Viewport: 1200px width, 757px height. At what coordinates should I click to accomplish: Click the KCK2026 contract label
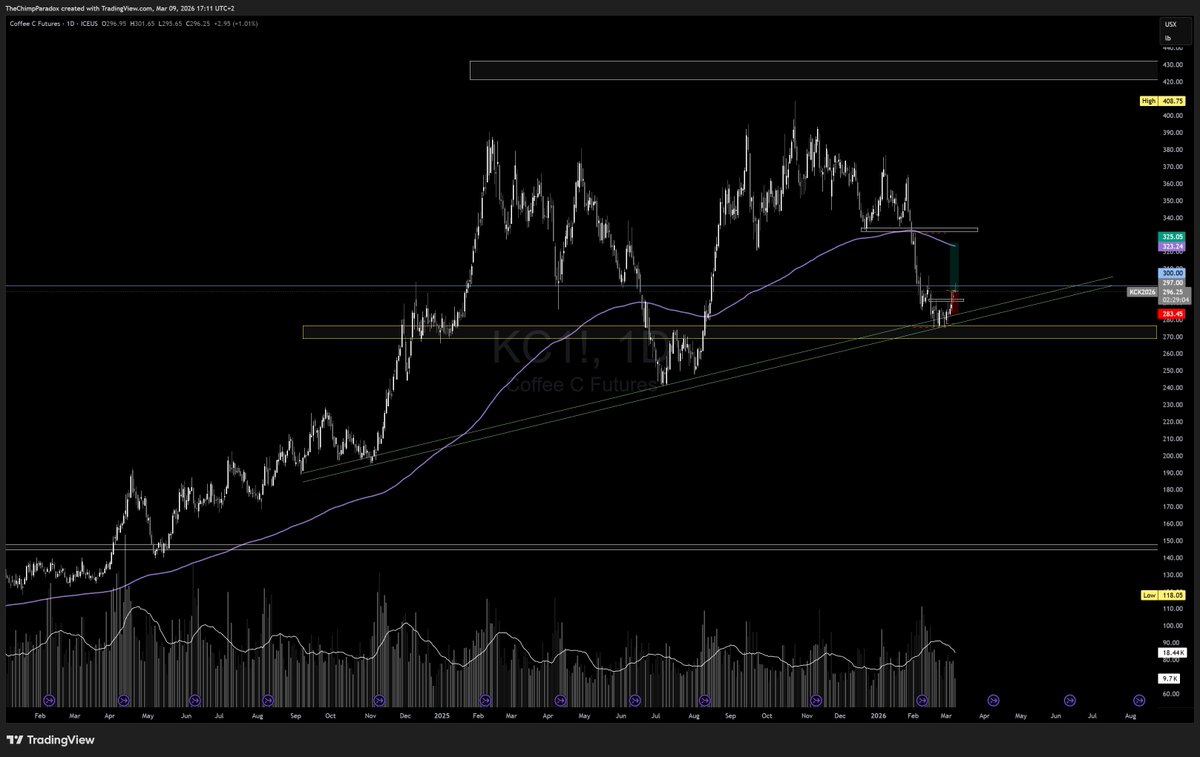(1142, 292)
